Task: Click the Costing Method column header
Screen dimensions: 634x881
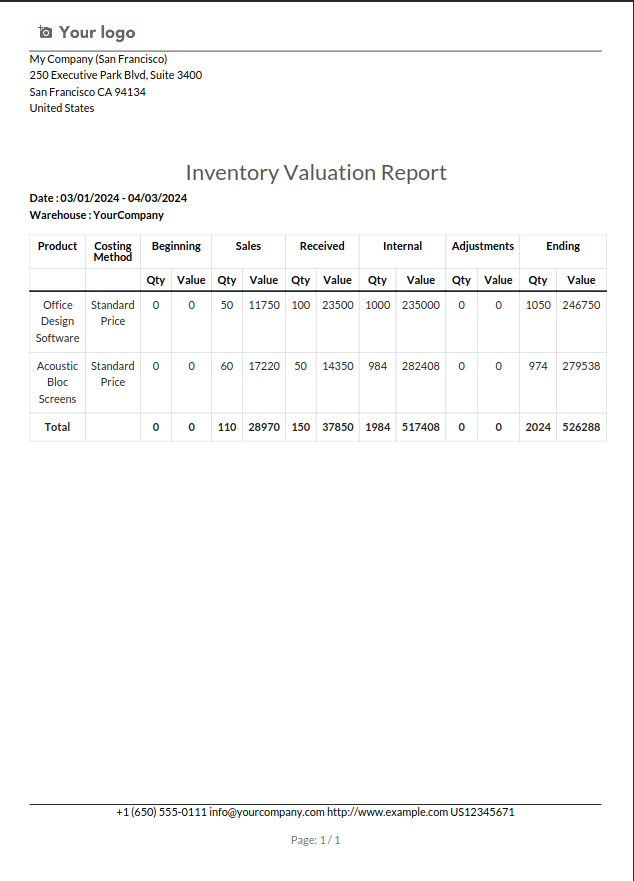Action: click(112, 251)
